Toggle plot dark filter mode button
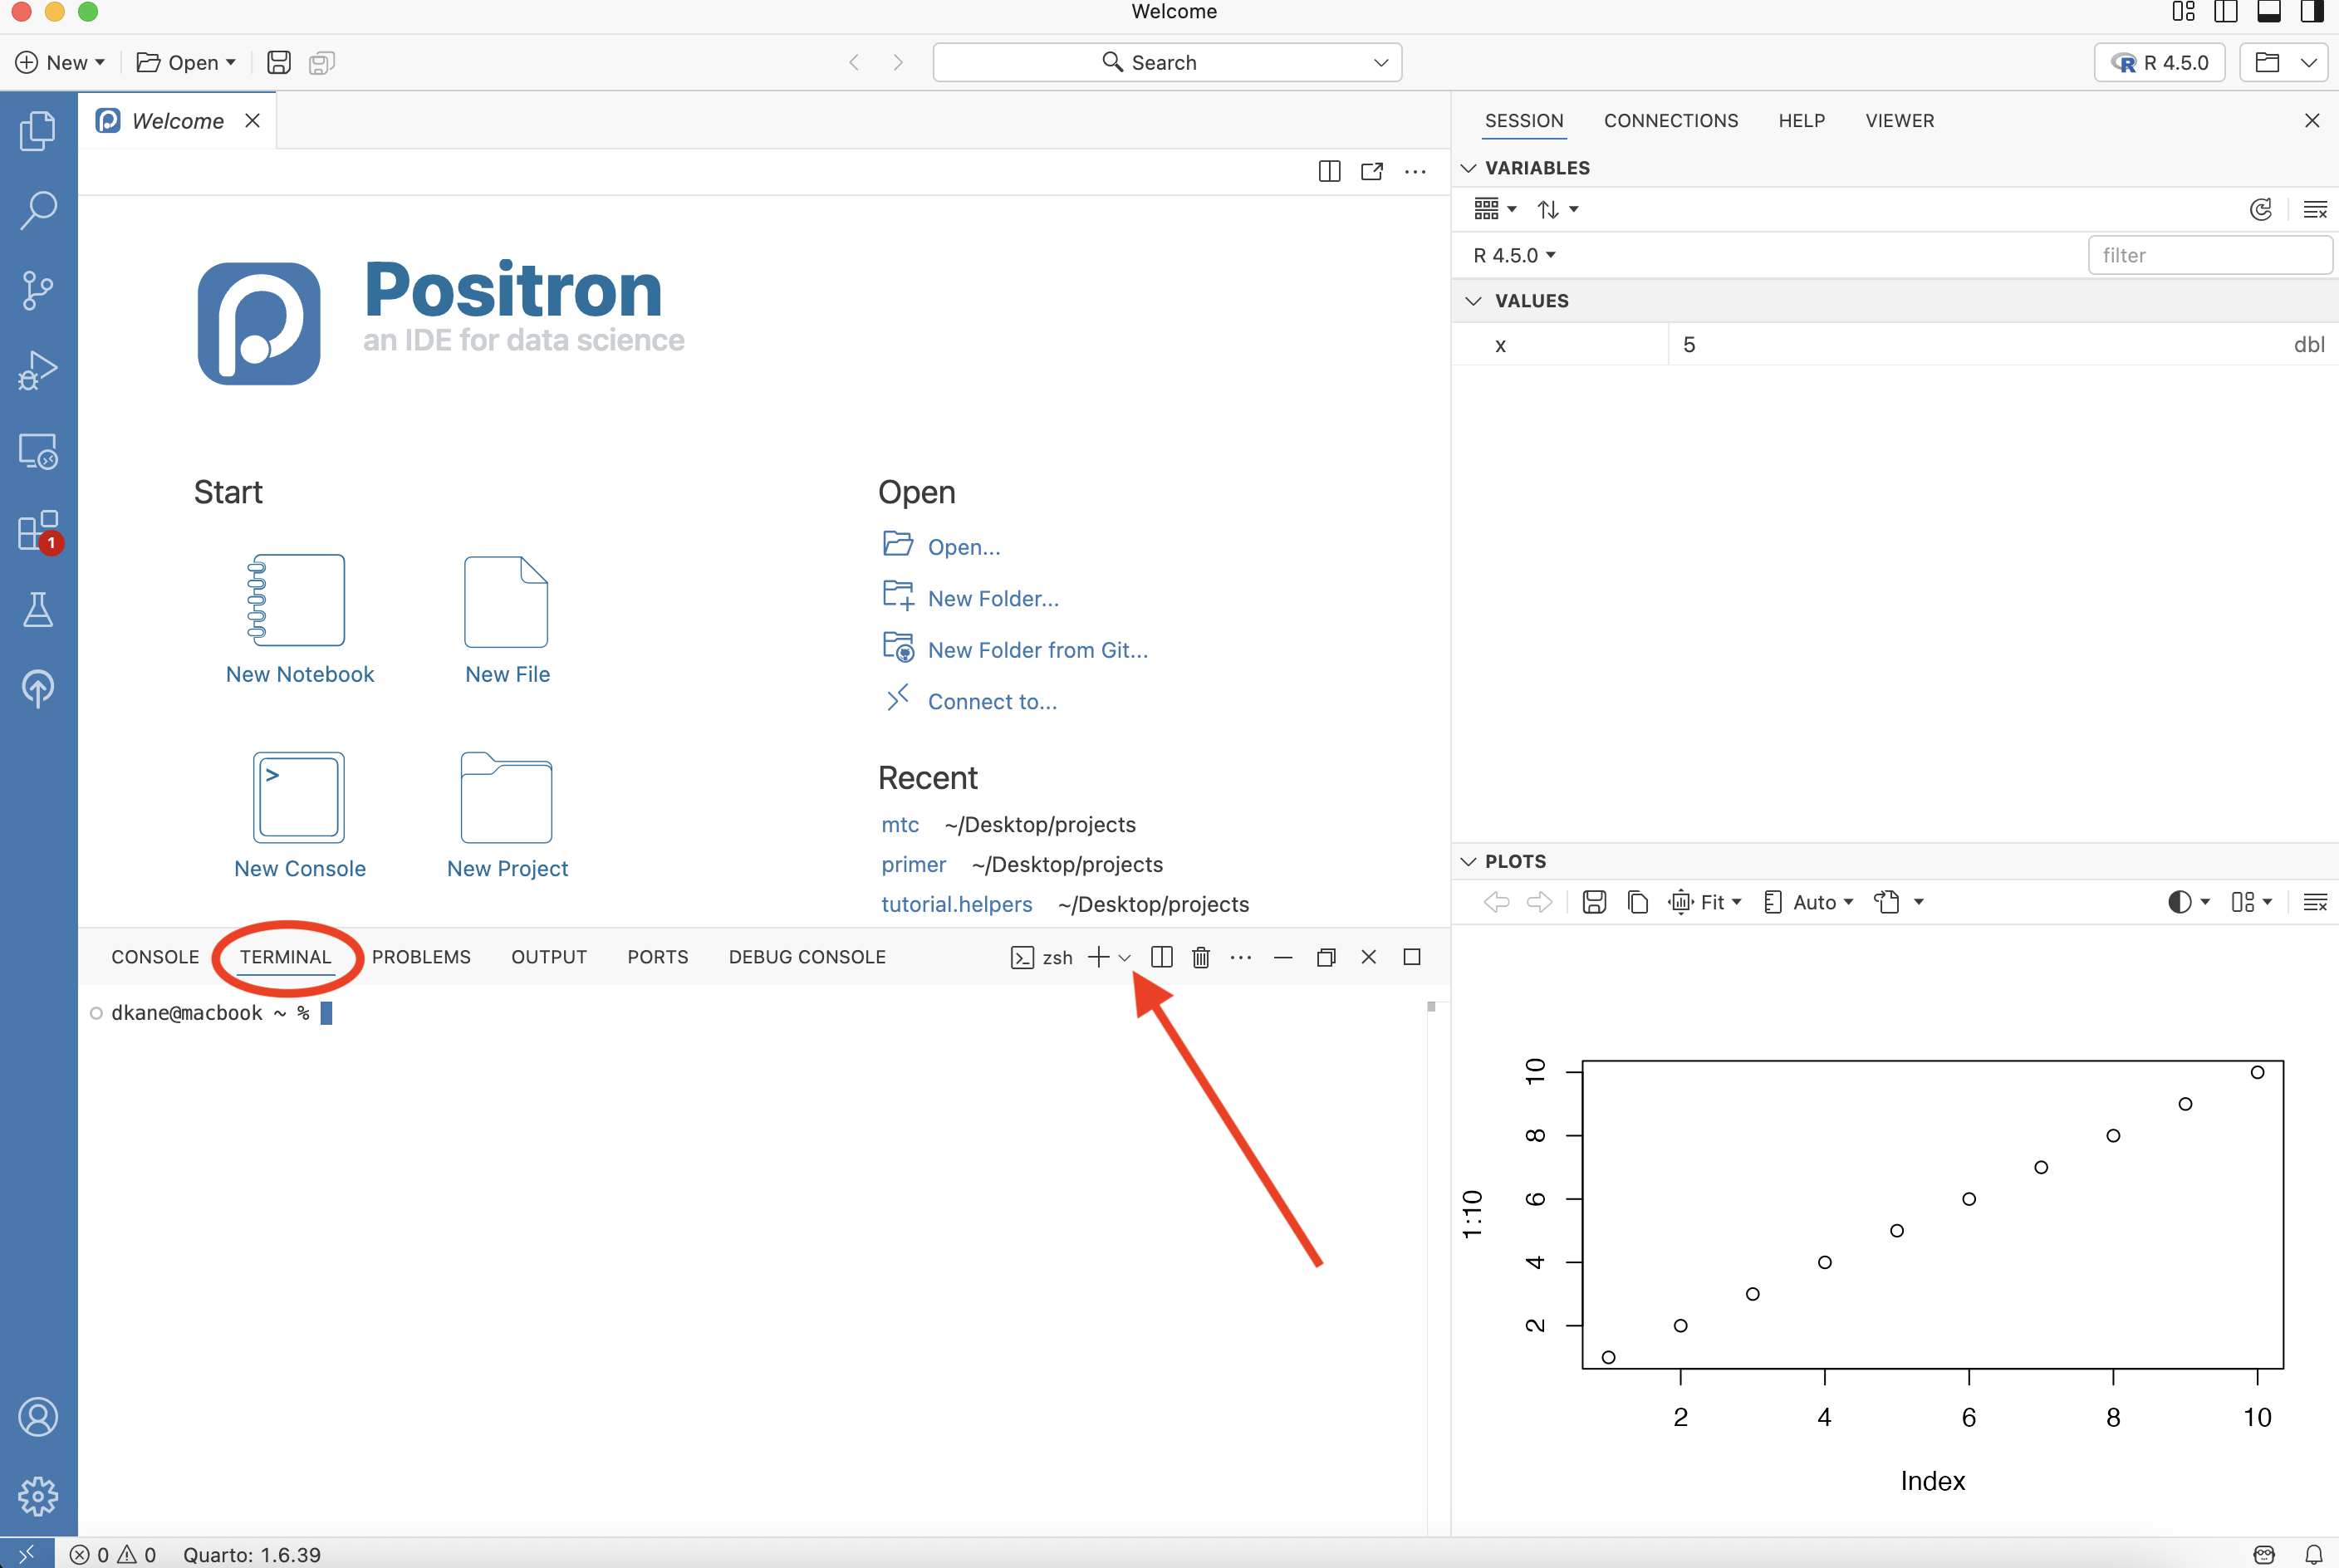 [2188, 902]
